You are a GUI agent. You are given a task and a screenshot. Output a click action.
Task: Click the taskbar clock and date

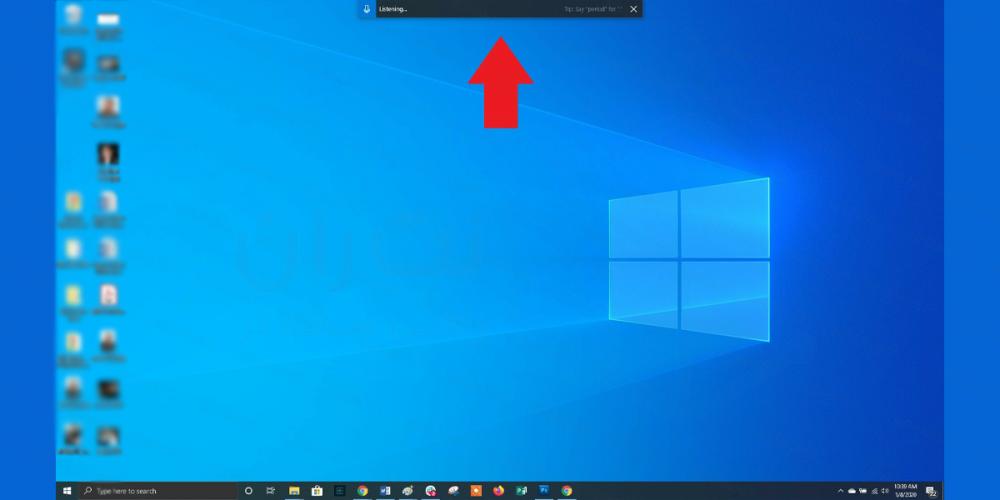tap(905, 491)
